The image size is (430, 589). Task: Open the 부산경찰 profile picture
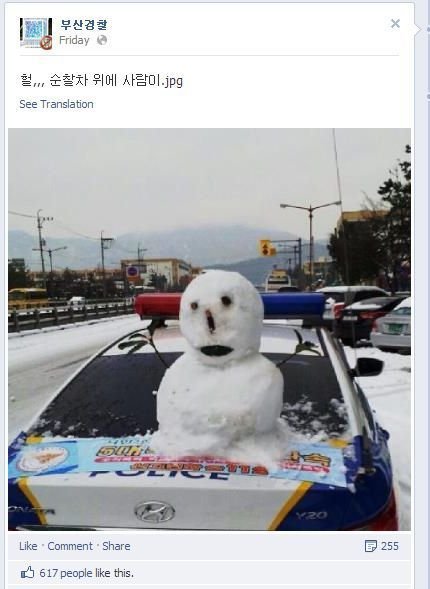tap(36, 33)
